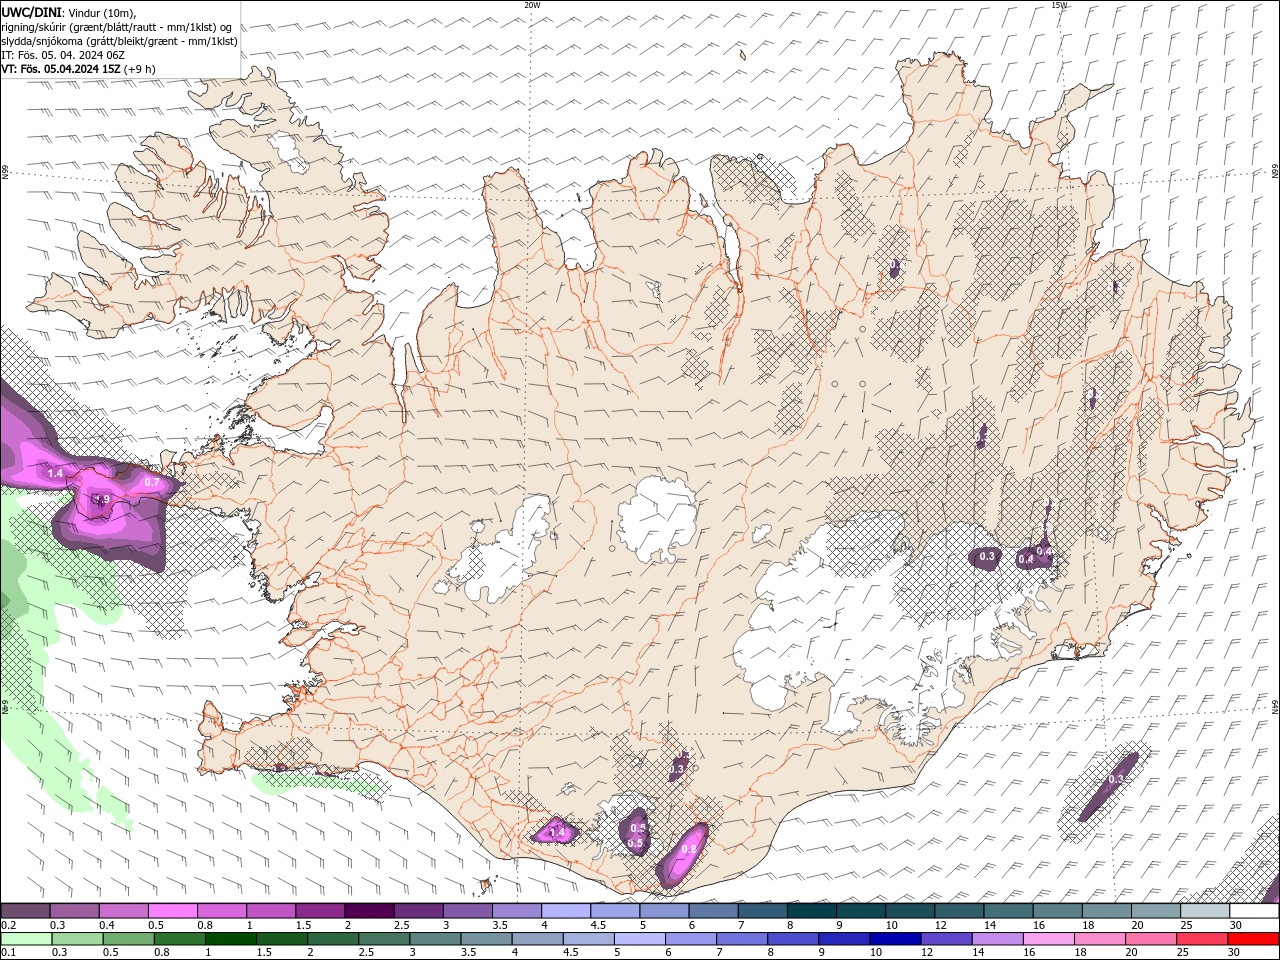1280x960 pixels.
Task: Select the light periwinkle 5 swatch in bottom legend row
Action: pos(640,939)
